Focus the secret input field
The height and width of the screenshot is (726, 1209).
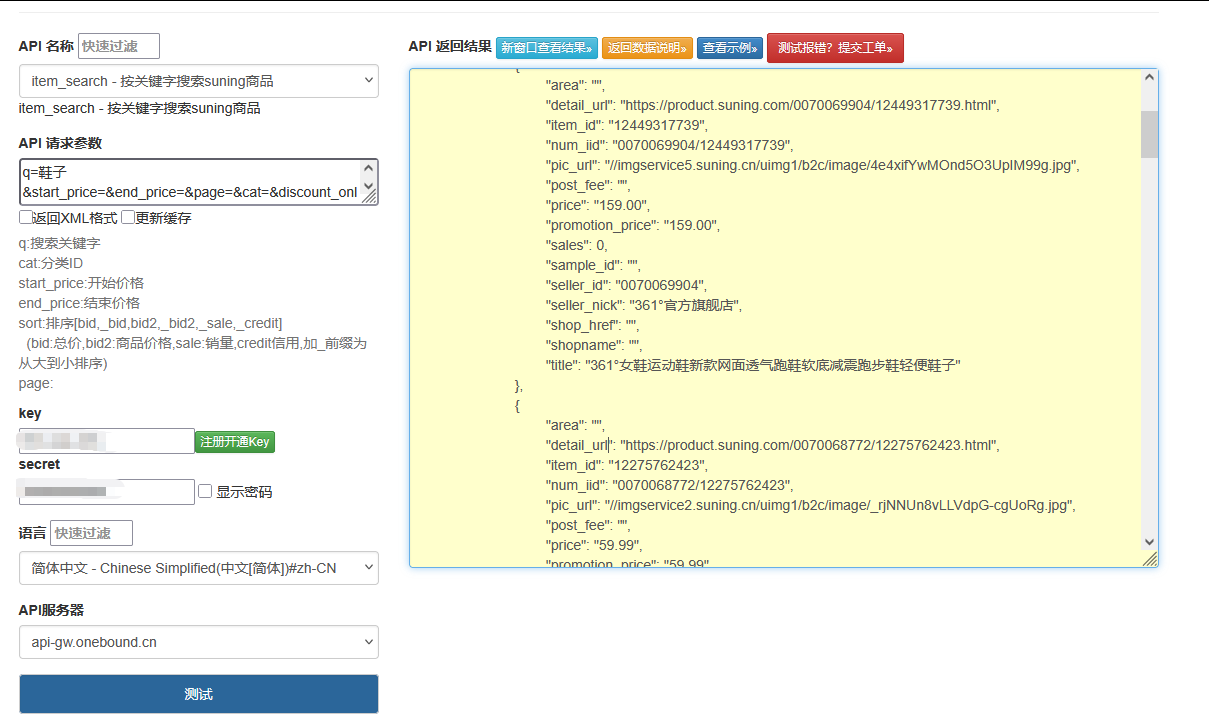[106, 492]
